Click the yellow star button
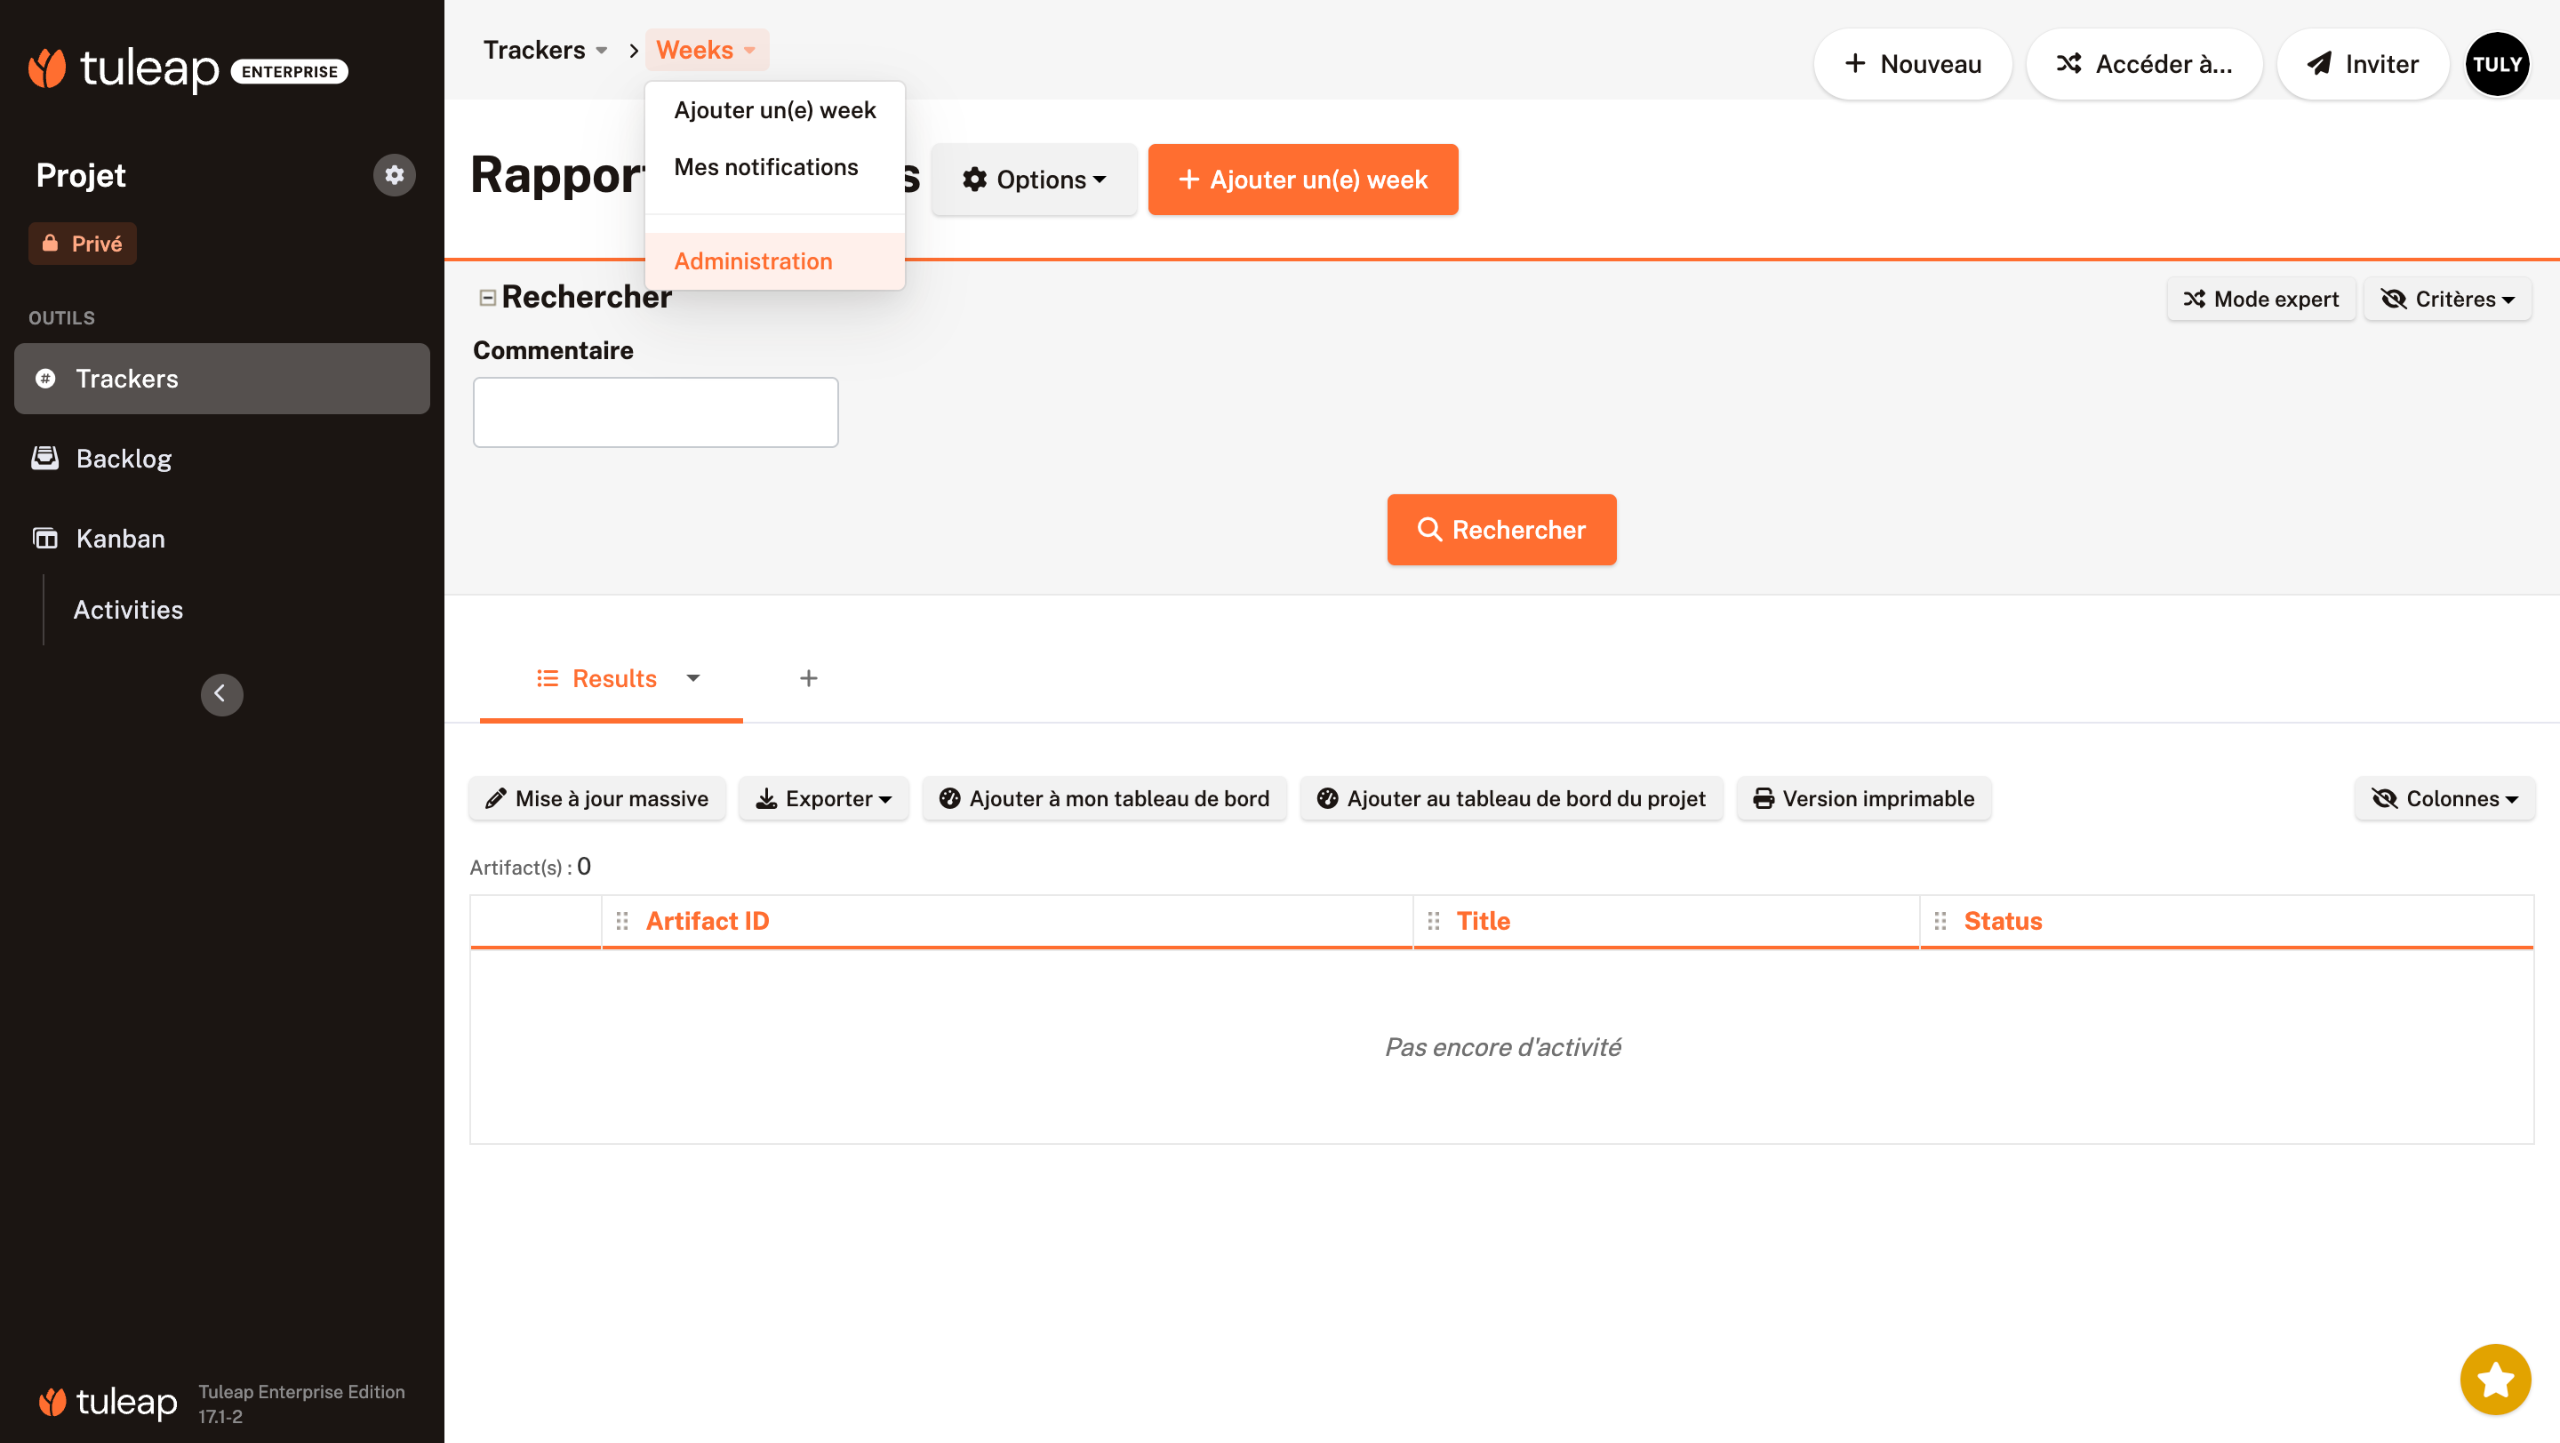The image size is (2560, 1443). pyautogui.click(x=2494, y=1379)
